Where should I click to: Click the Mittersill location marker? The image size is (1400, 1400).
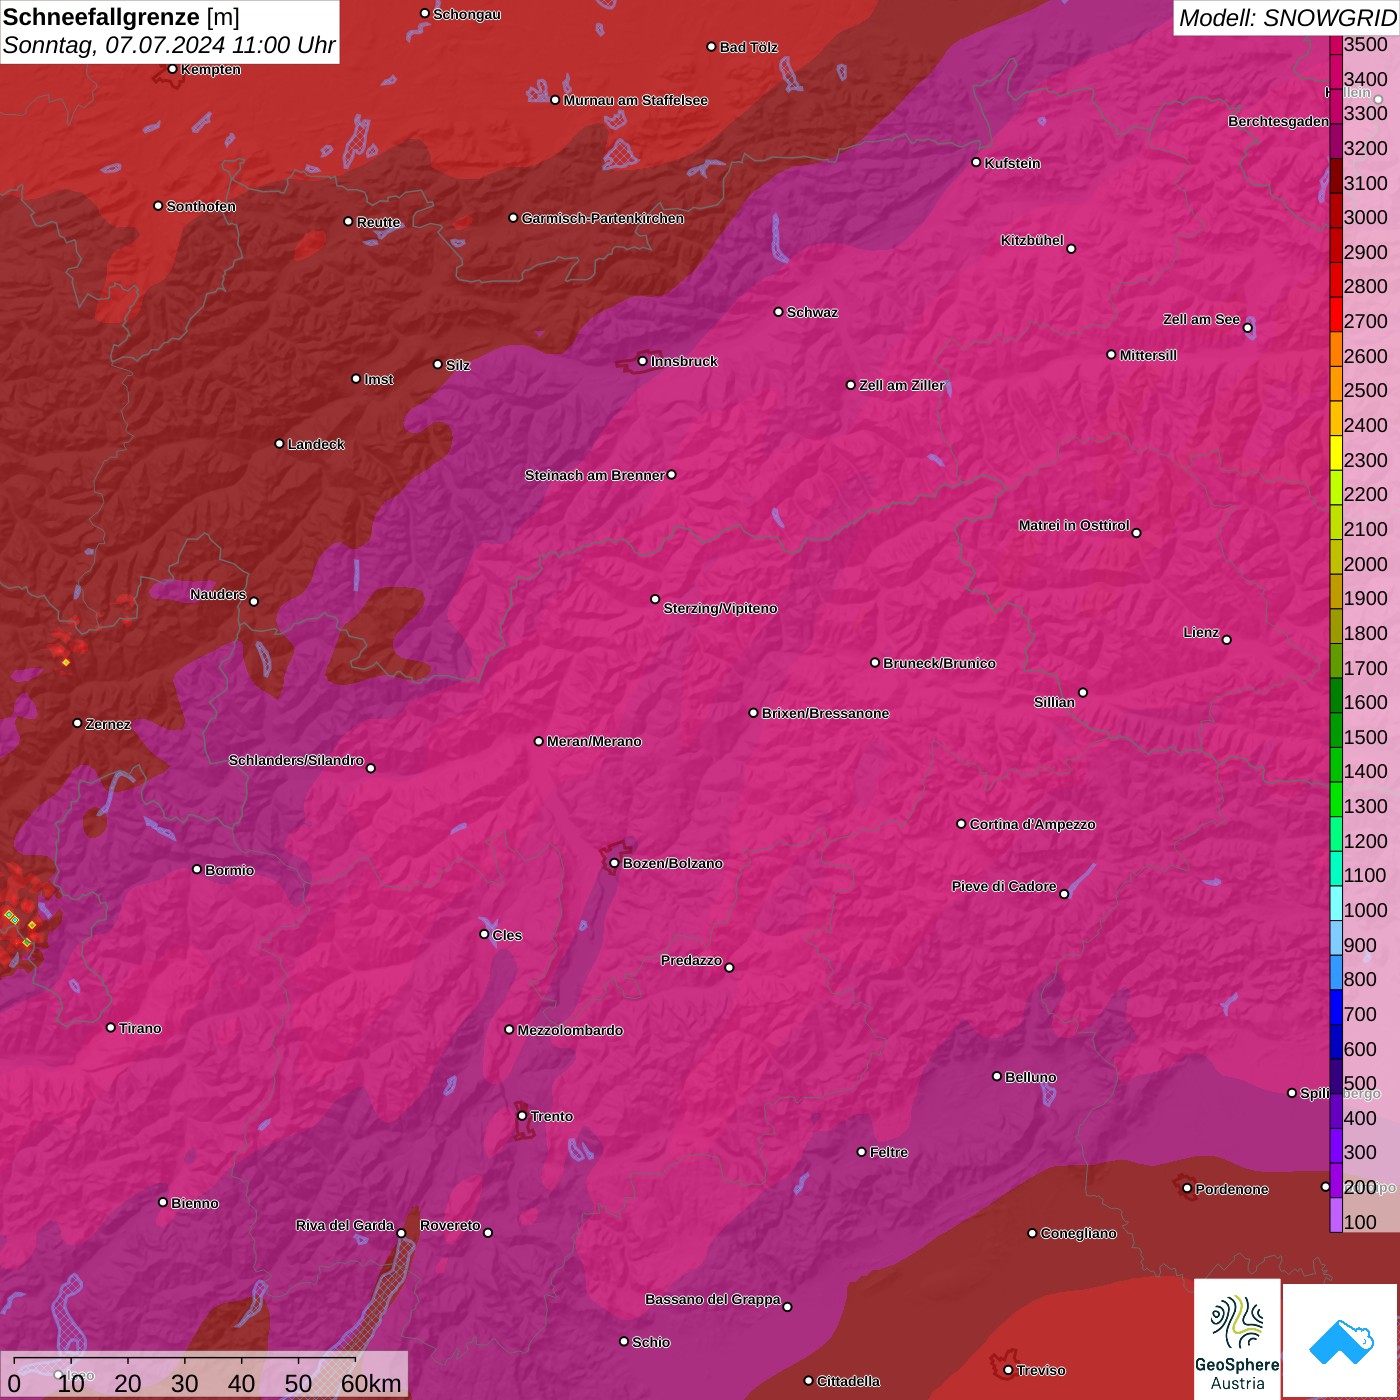coord(1111,354)
